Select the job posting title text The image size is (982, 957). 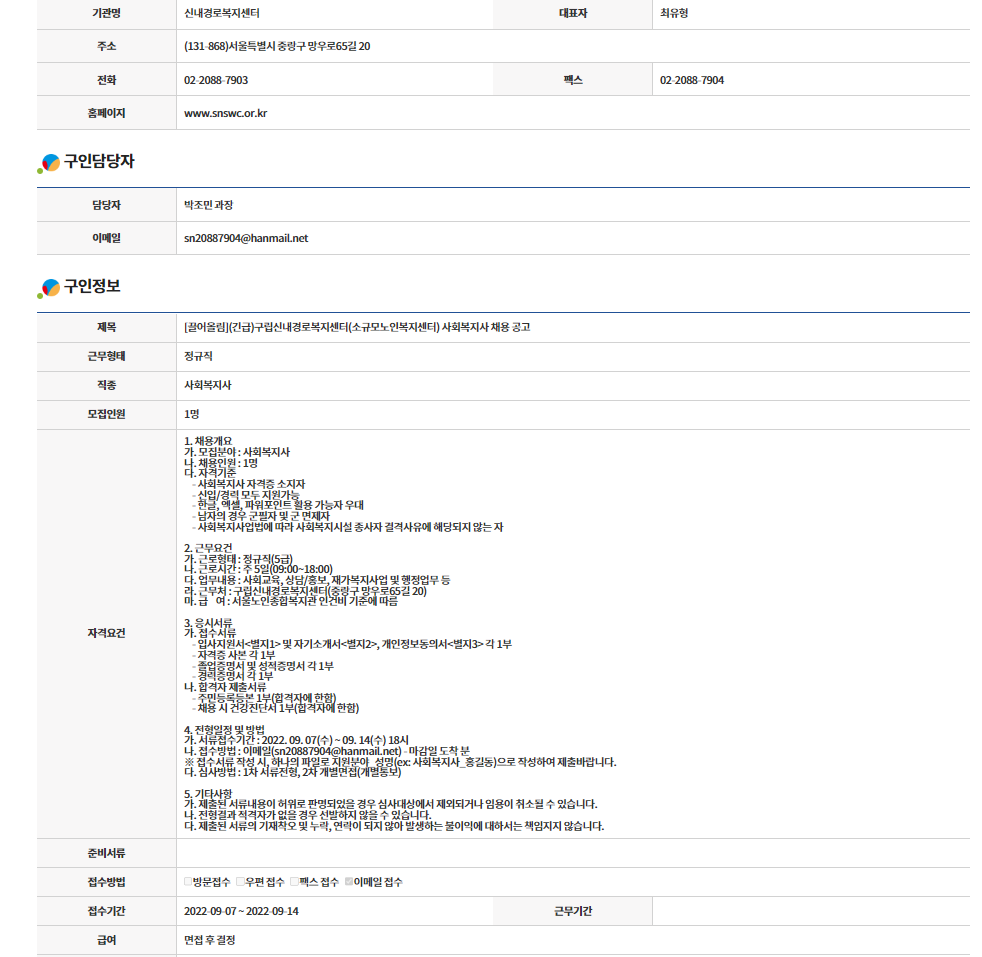pos(357,327)
